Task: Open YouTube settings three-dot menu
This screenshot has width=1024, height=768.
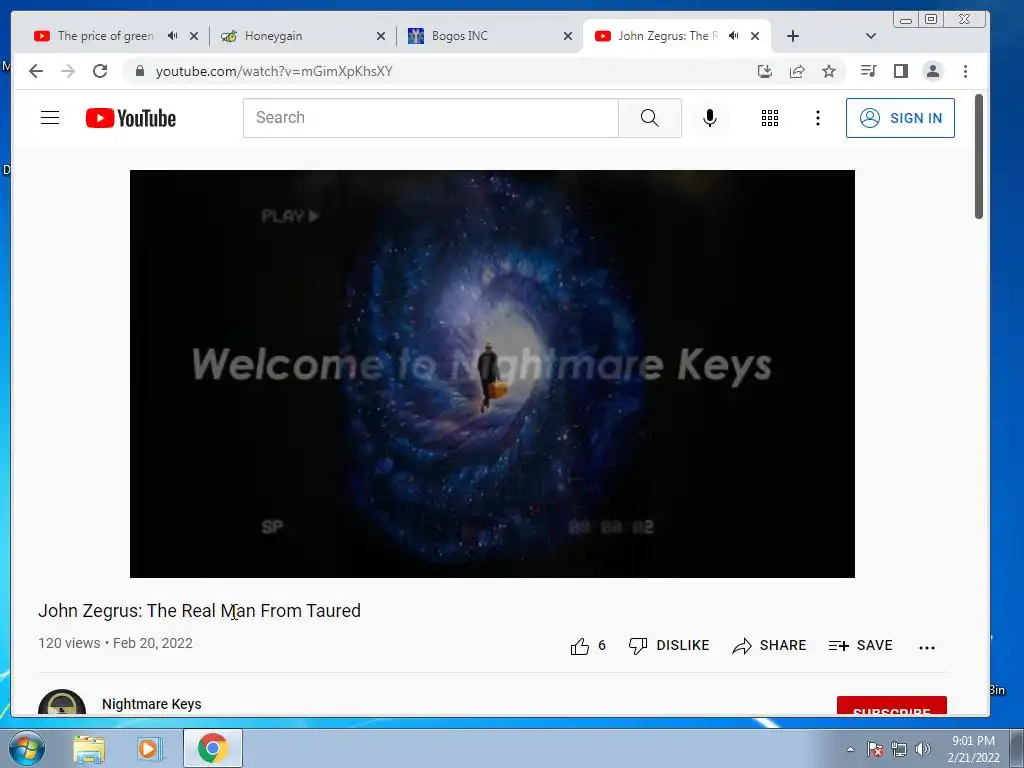Action: [818, 118]
